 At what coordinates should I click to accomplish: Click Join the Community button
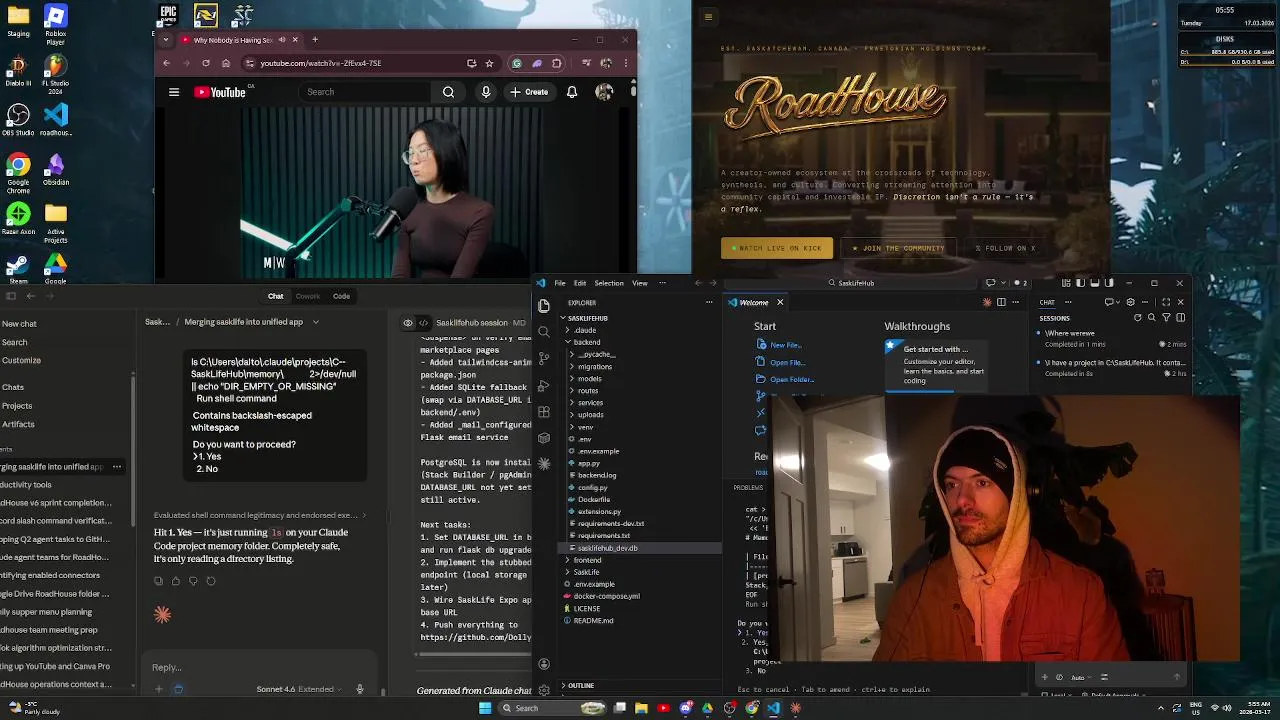(x=898, y=248)
